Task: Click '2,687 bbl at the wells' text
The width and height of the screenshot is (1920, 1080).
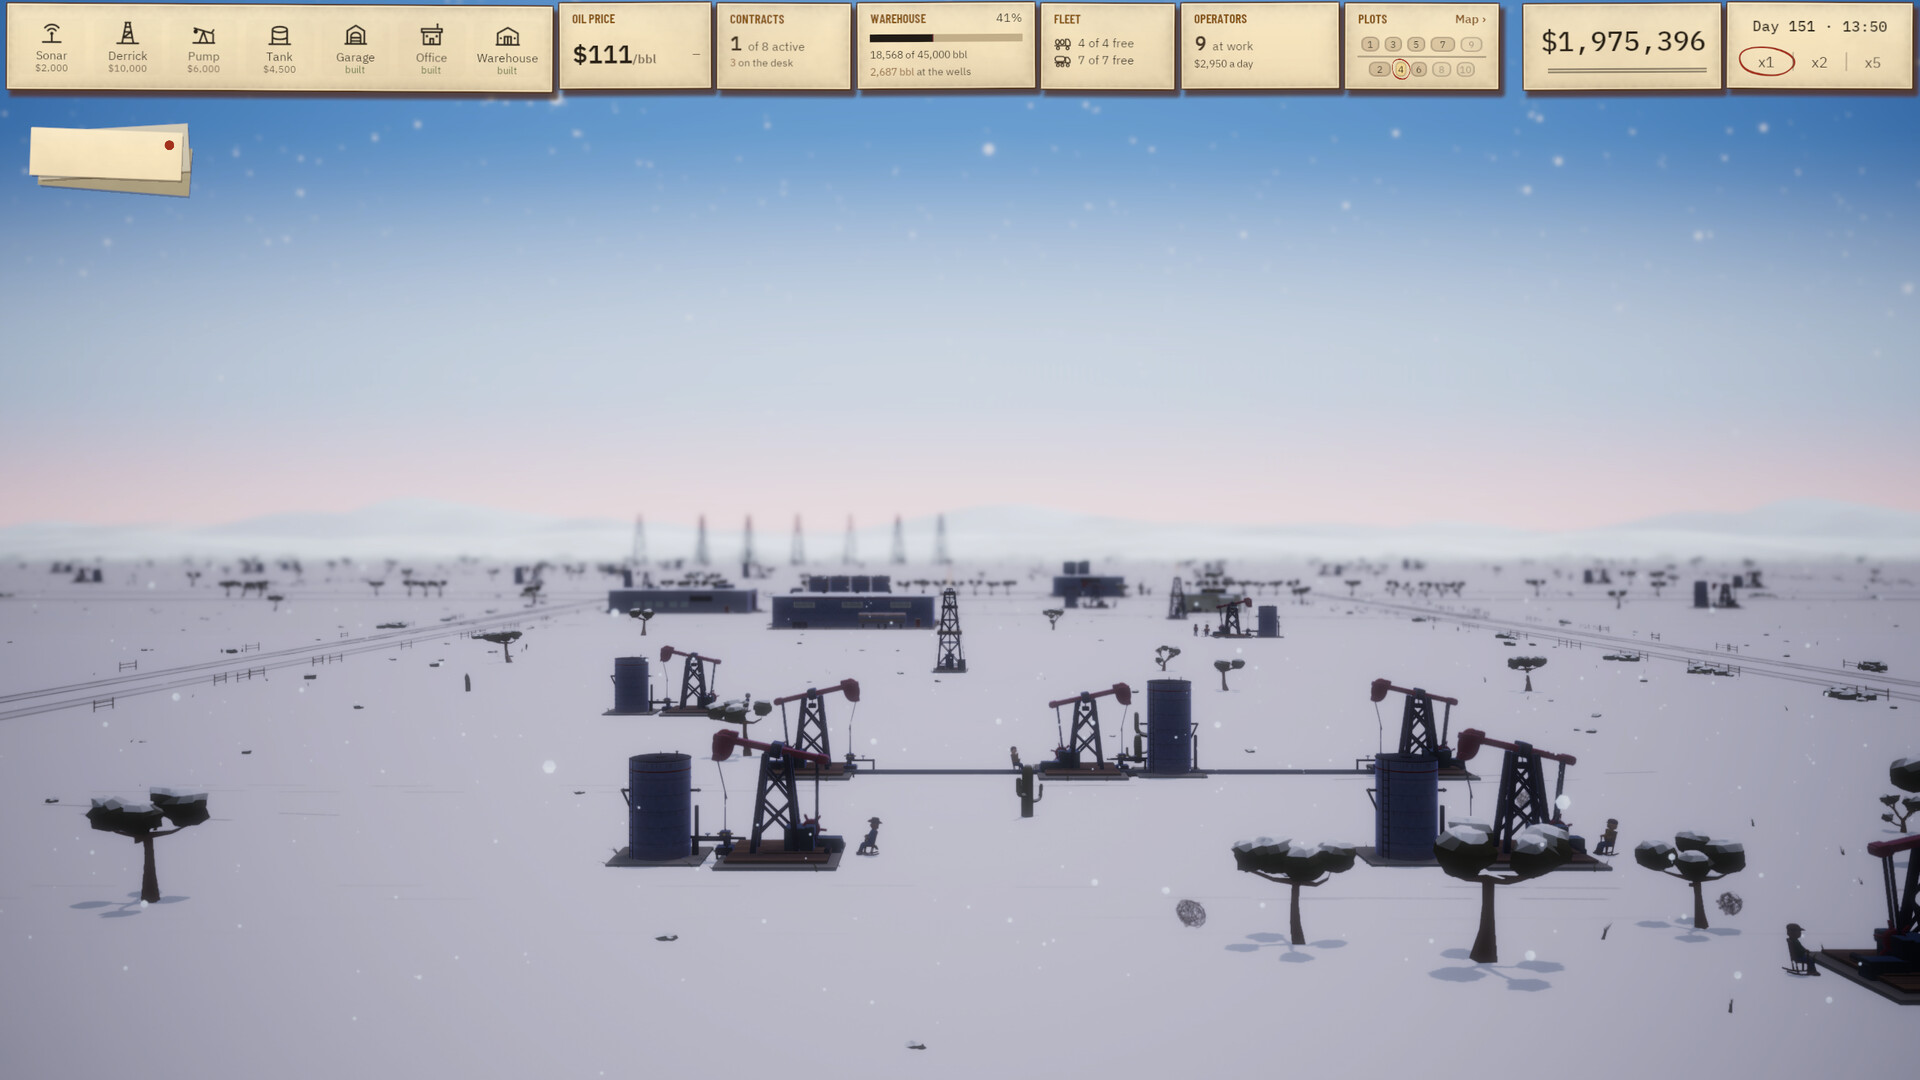Action: point(920,72)
